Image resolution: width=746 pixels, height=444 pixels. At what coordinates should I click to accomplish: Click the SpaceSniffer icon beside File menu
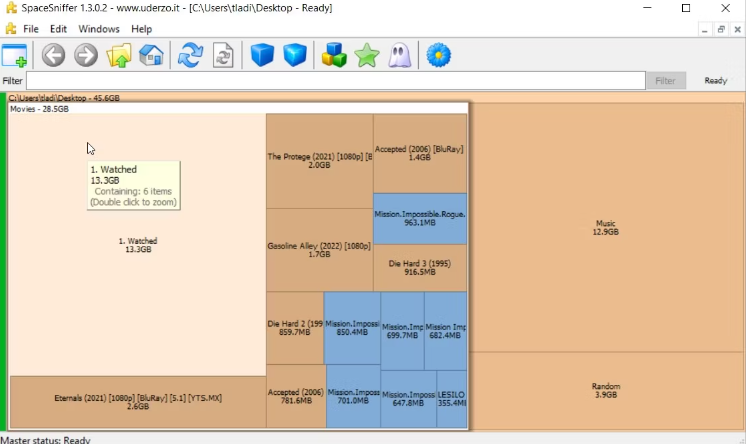pos(10,29)
